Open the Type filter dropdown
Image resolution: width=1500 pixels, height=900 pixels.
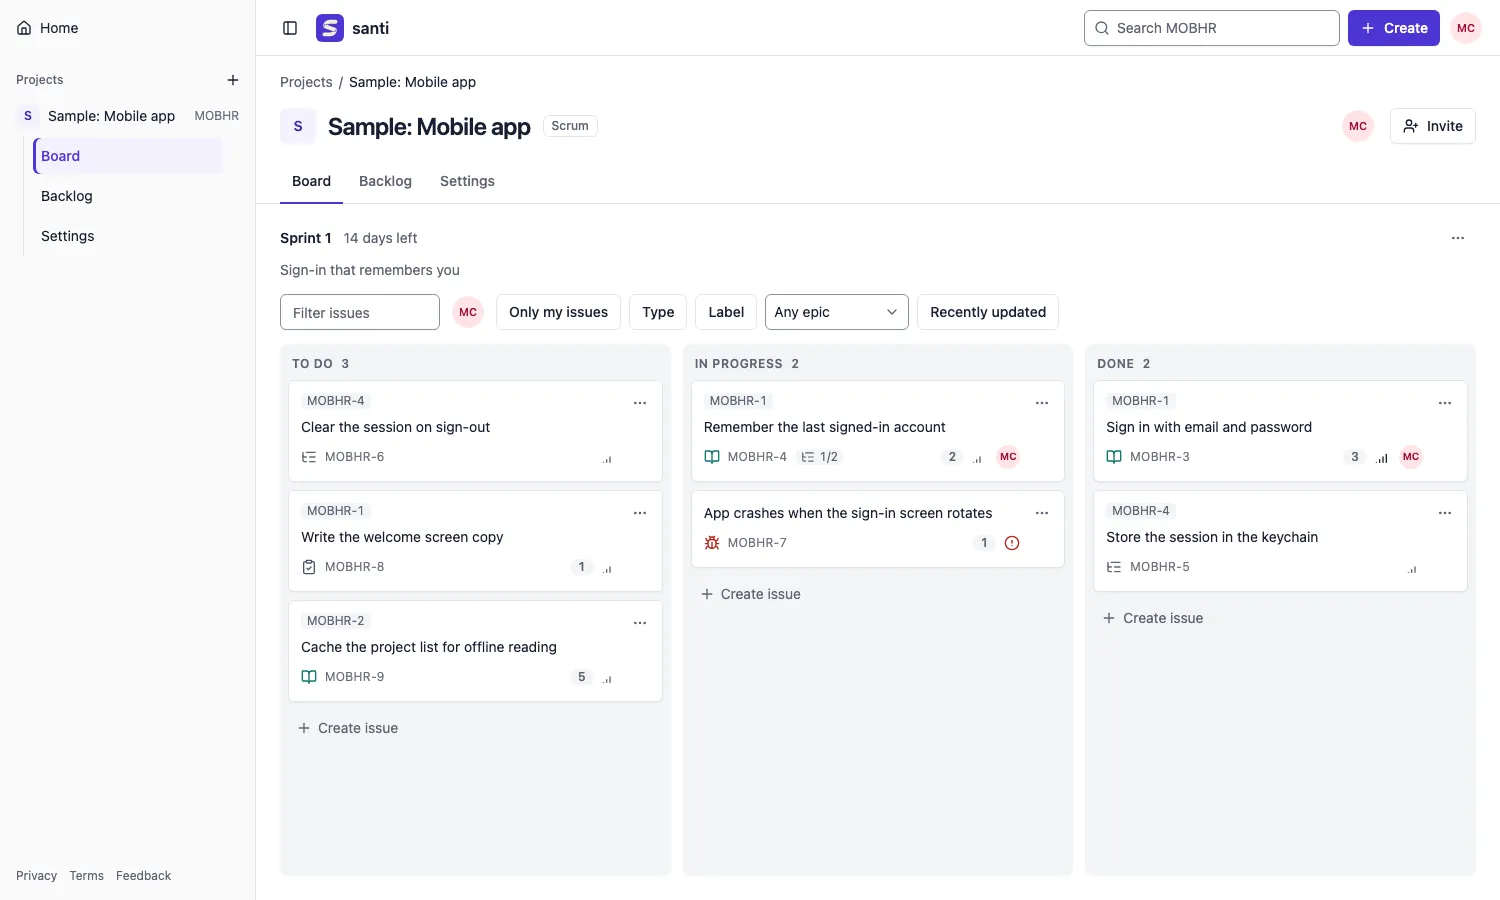(658, 312)
